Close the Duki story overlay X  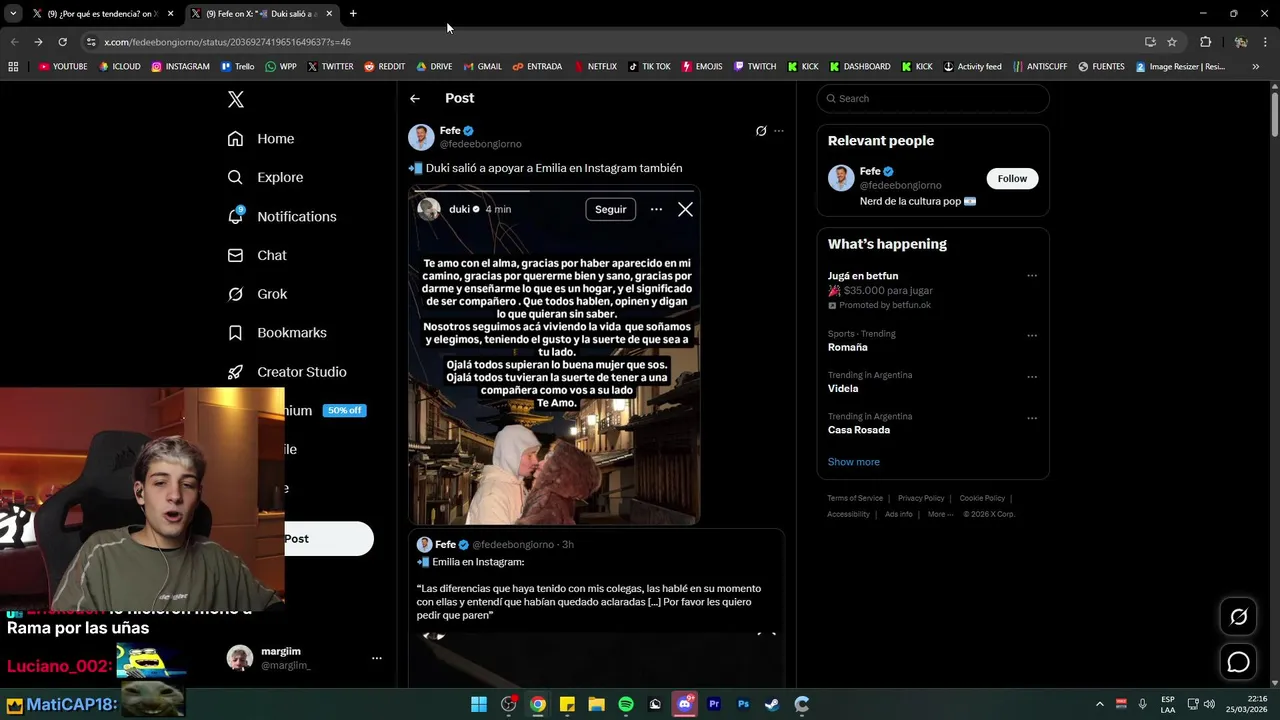point(685,209)
